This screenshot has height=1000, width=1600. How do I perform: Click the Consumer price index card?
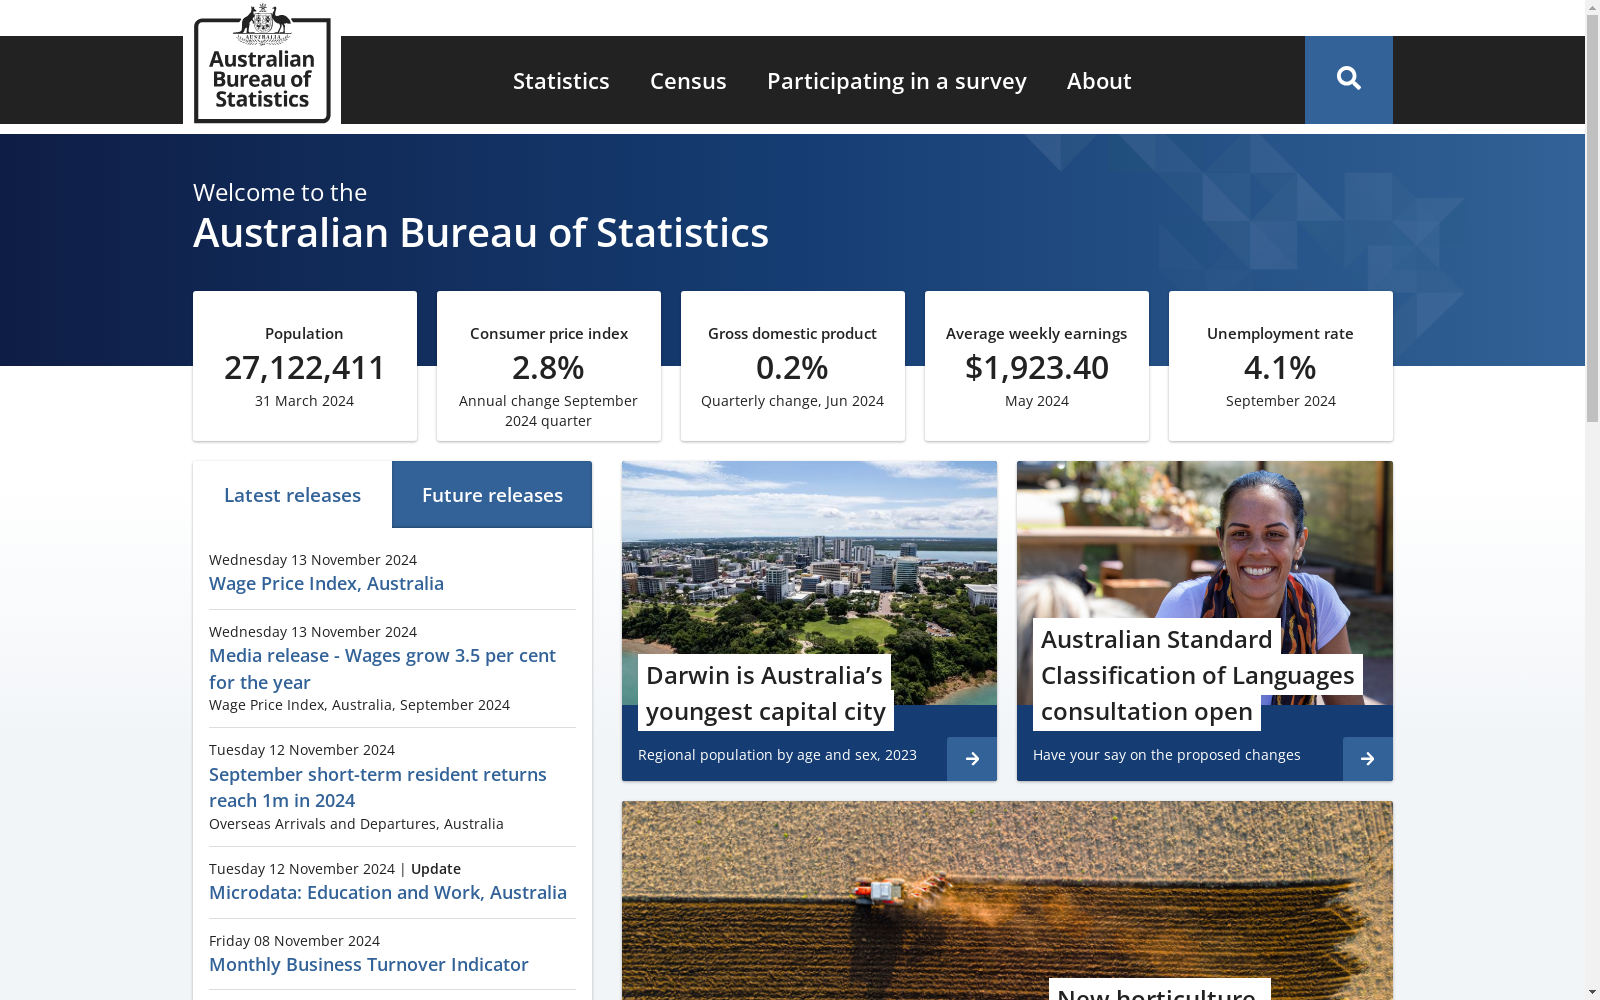[x=548, y=366]
